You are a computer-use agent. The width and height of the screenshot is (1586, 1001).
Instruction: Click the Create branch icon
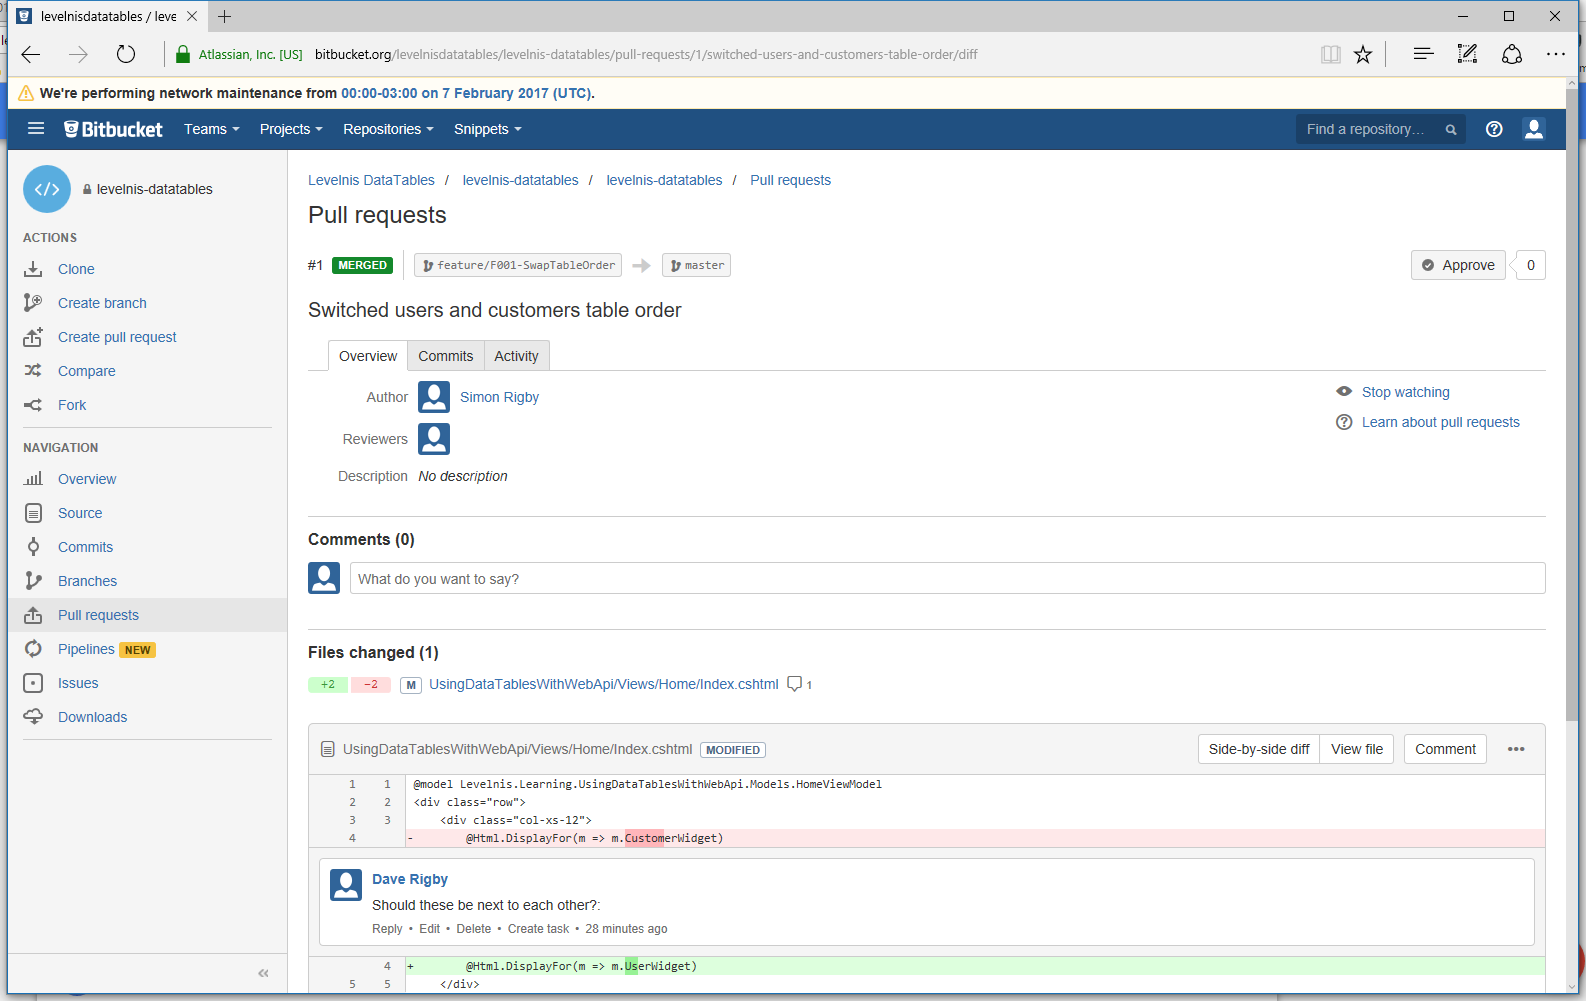coord(33,303)
